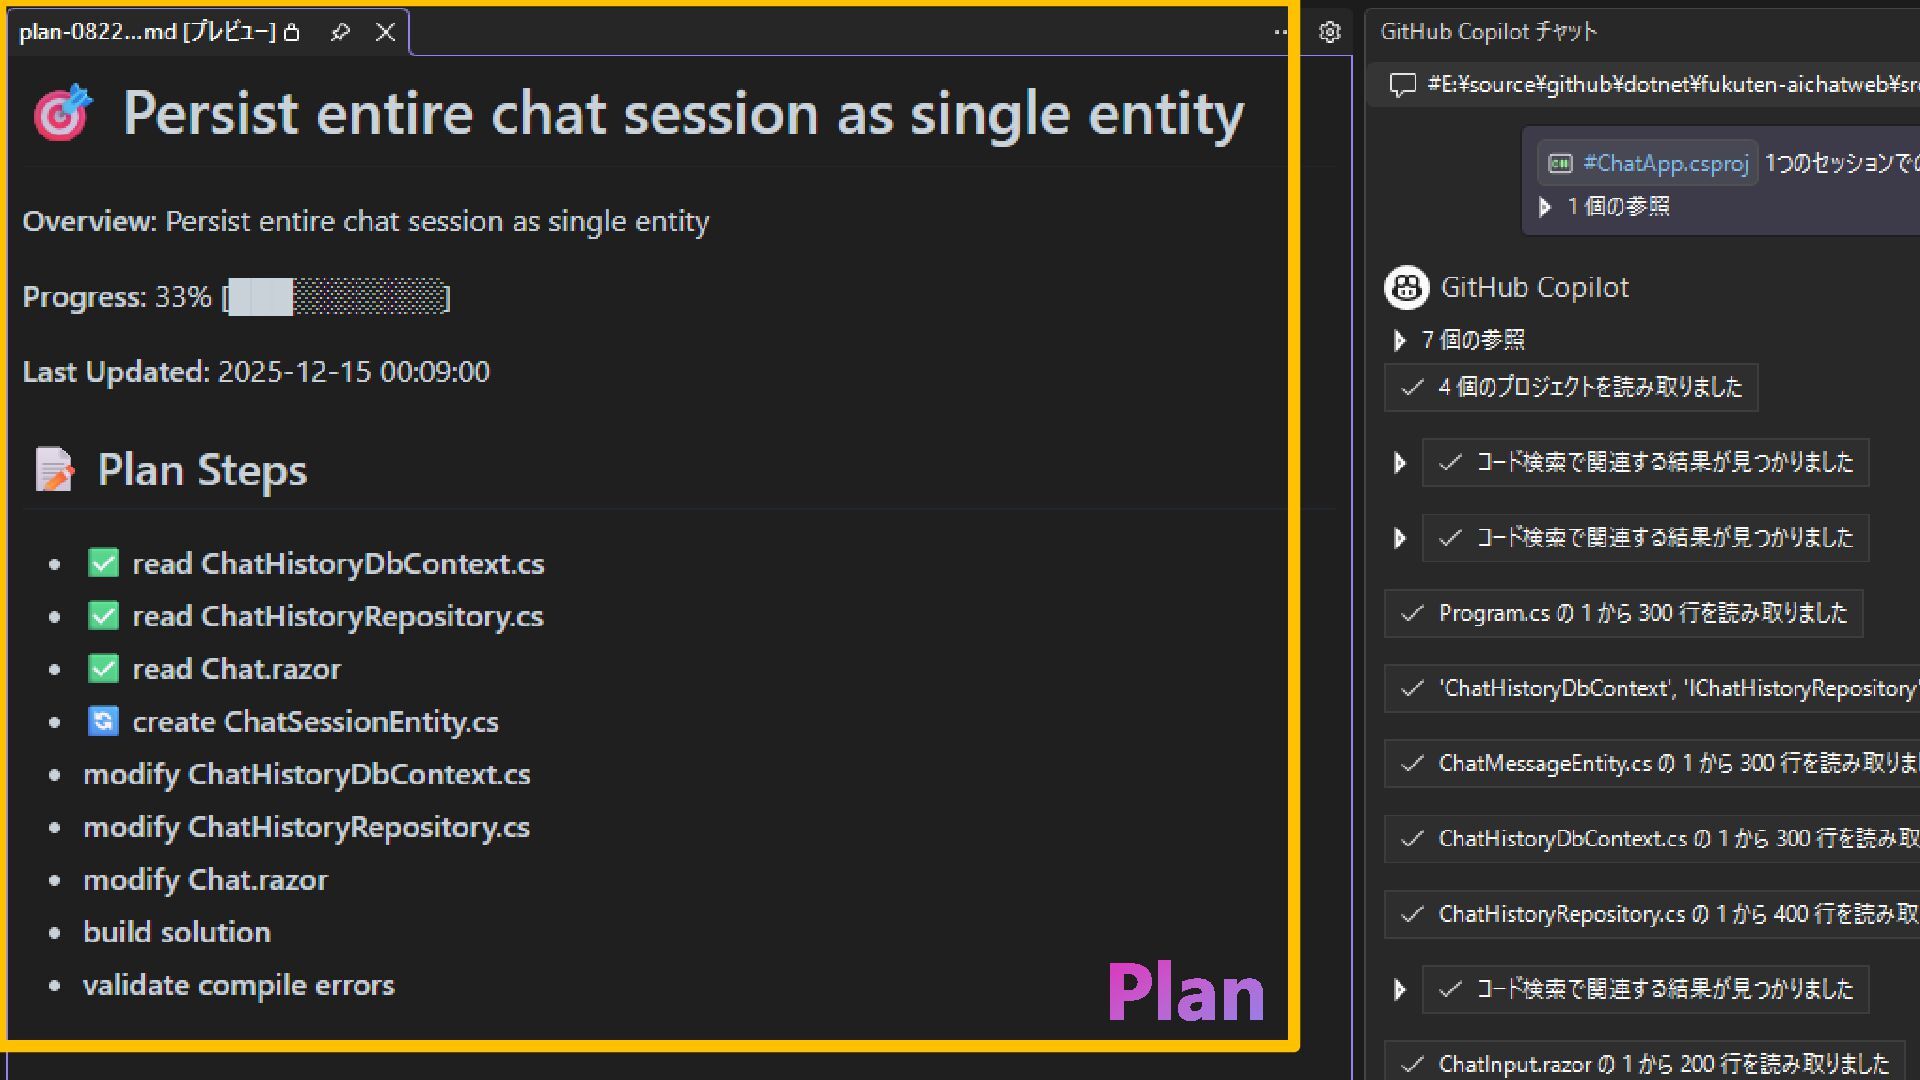Viewport: 1920px width, 1080px height.
Task: Expand the 7 個の参照 references list
Action: point(1399,340)
